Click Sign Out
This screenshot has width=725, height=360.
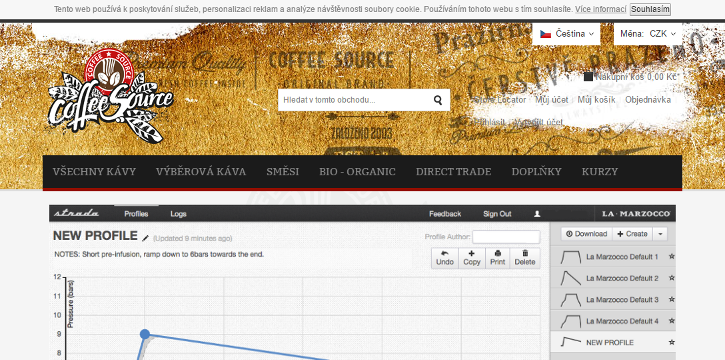point(497,214)
